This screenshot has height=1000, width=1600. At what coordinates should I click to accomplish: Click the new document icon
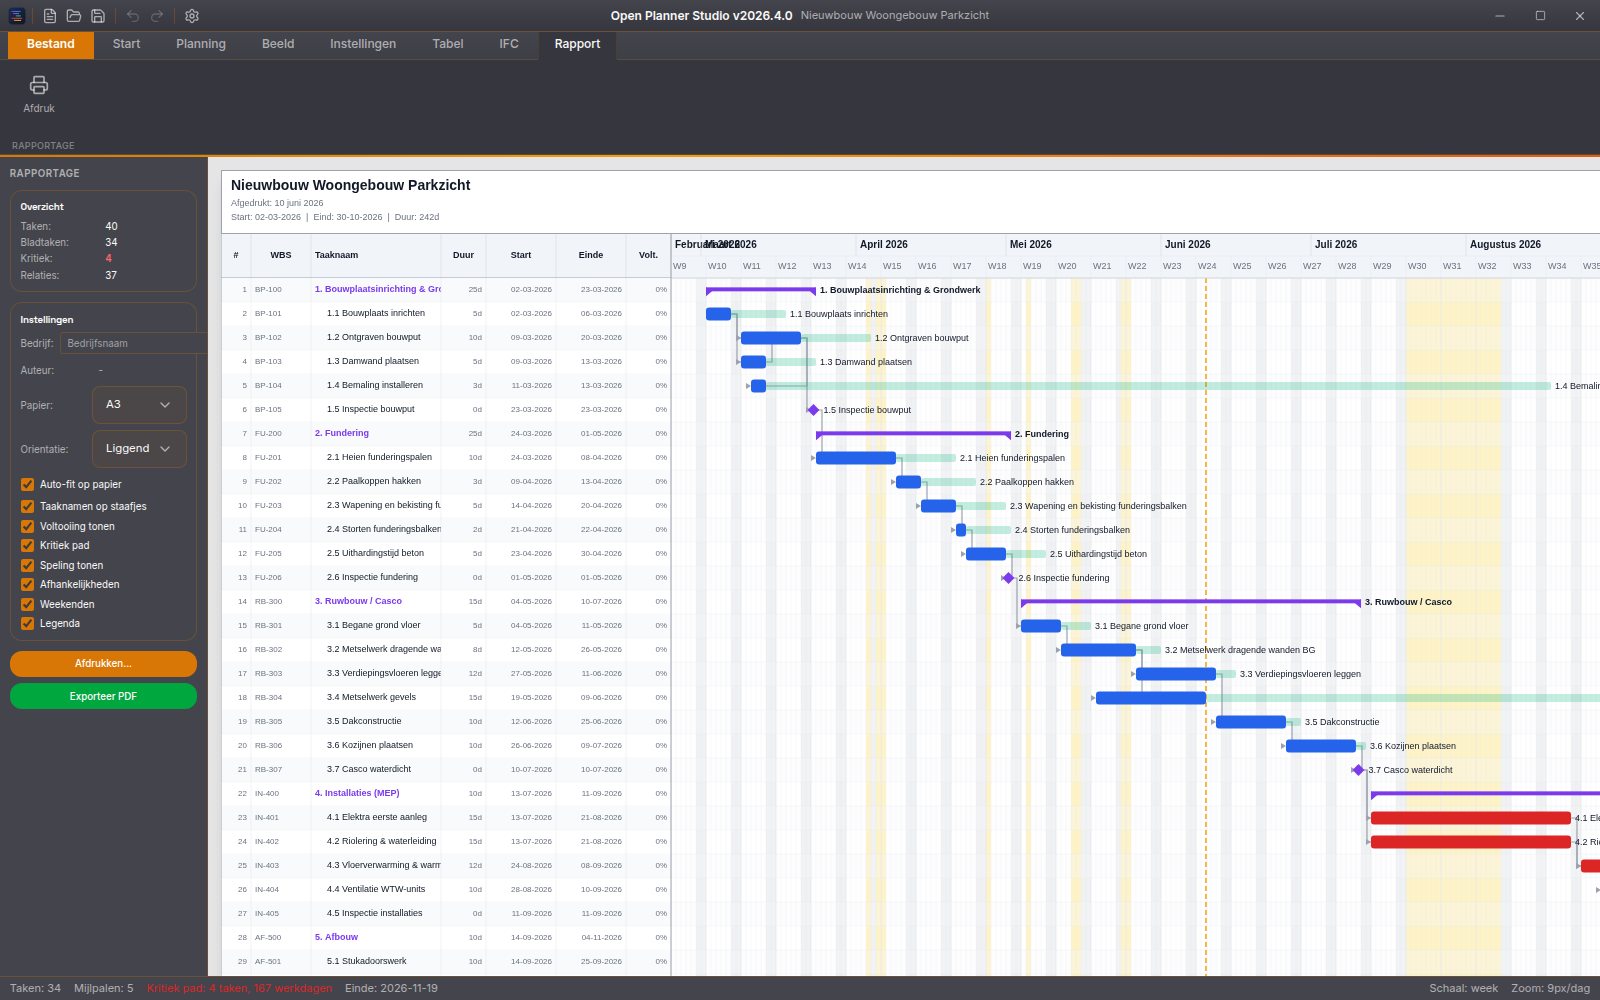tap(50, 16)
